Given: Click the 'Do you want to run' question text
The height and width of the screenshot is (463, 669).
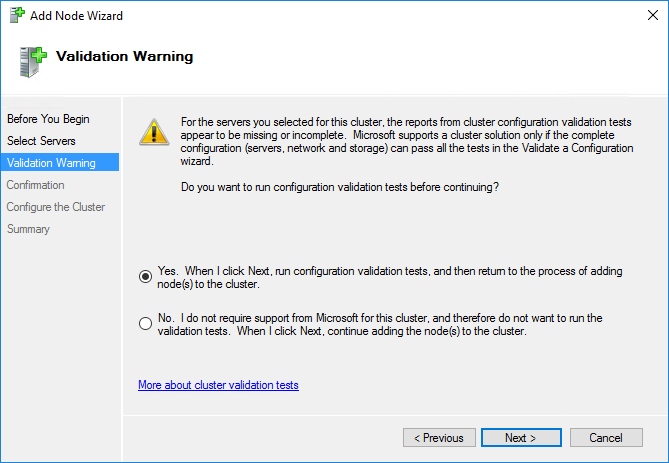Looking at the screenshot, I should pyautogui.click(x=340, y=187).
